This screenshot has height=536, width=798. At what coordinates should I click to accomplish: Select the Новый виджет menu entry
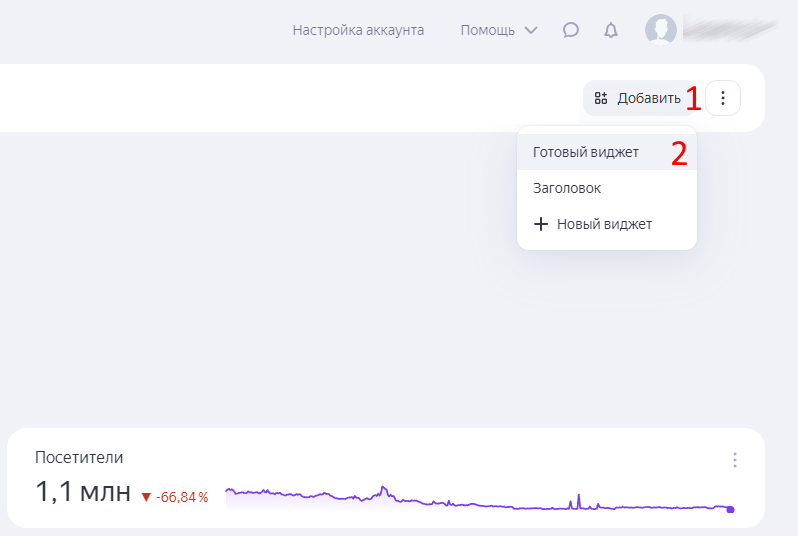pyautogui.click(x=604, y=224)
